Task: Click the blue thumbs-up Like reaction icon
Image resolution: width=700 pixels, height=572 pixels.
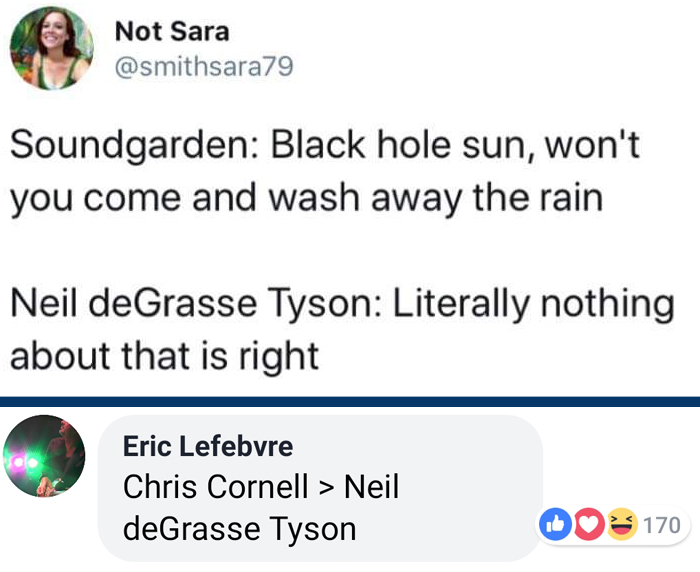Action: point(555,523)
